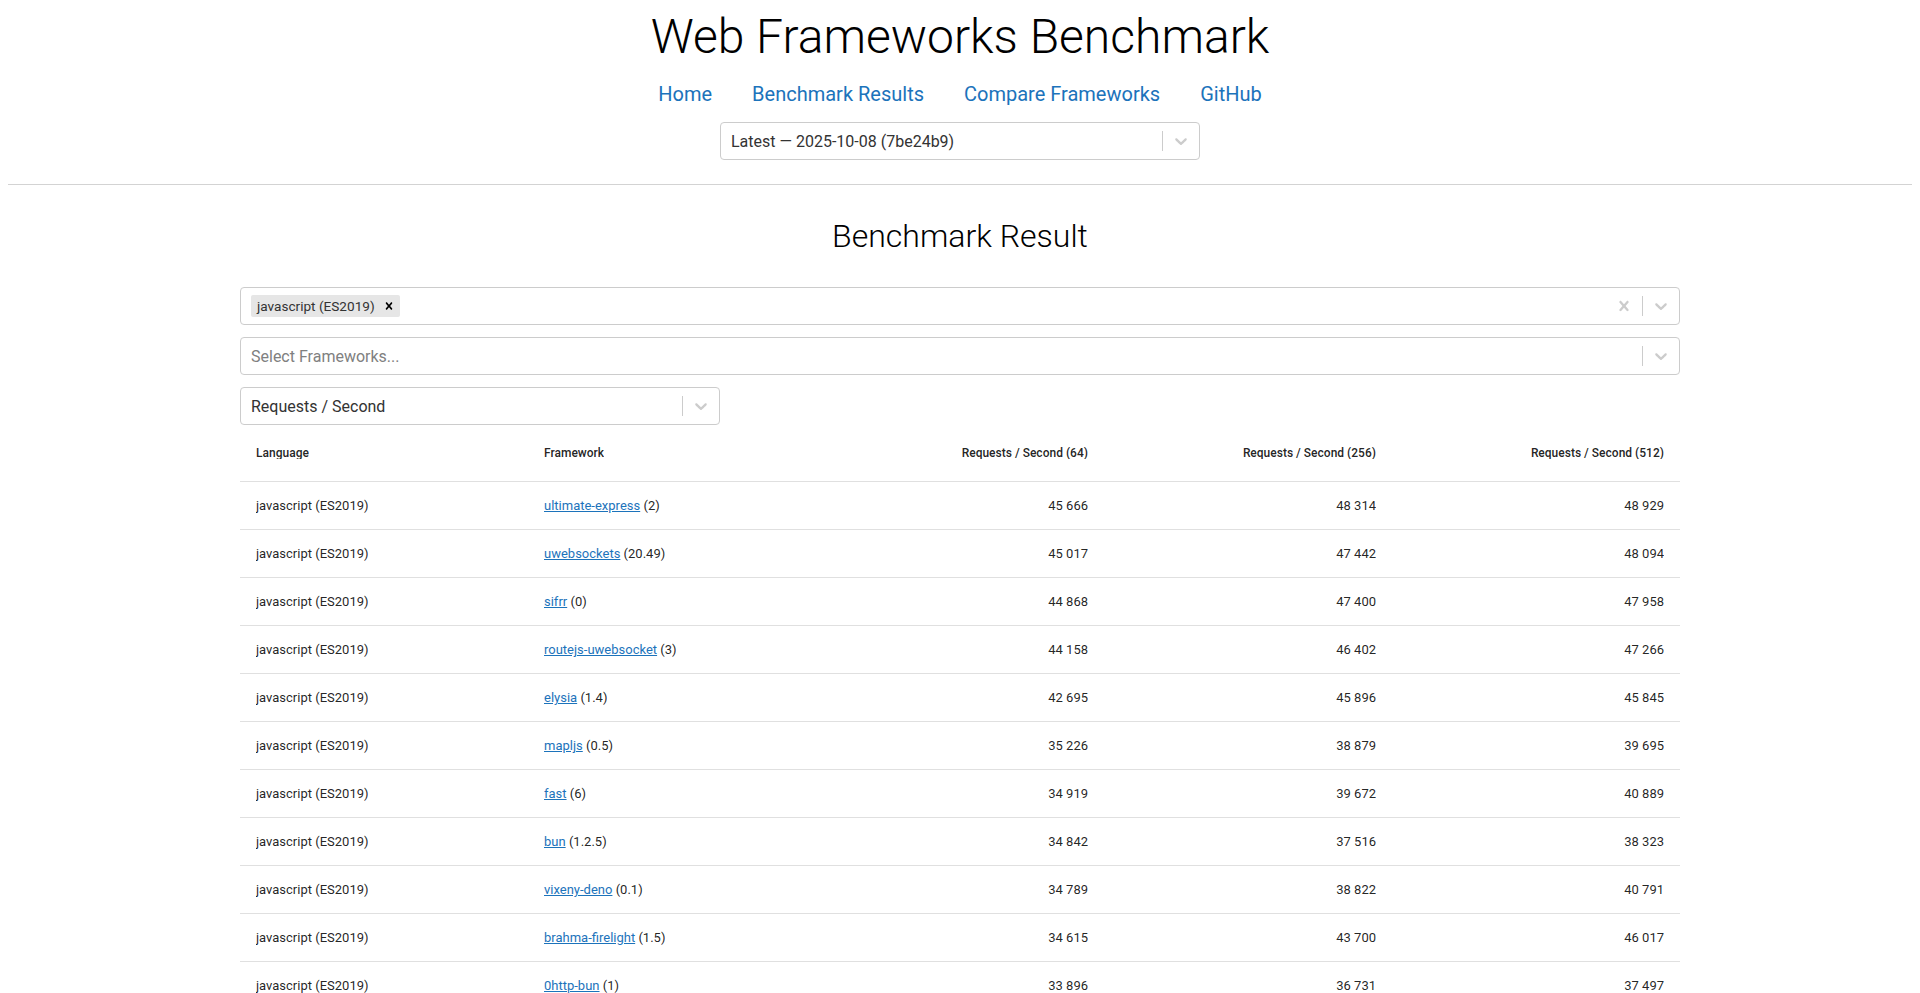Image resolution: width=1920 pixels, height=993 pixels.
Task: Open the uwebsockets framework link
Action: 581,554
